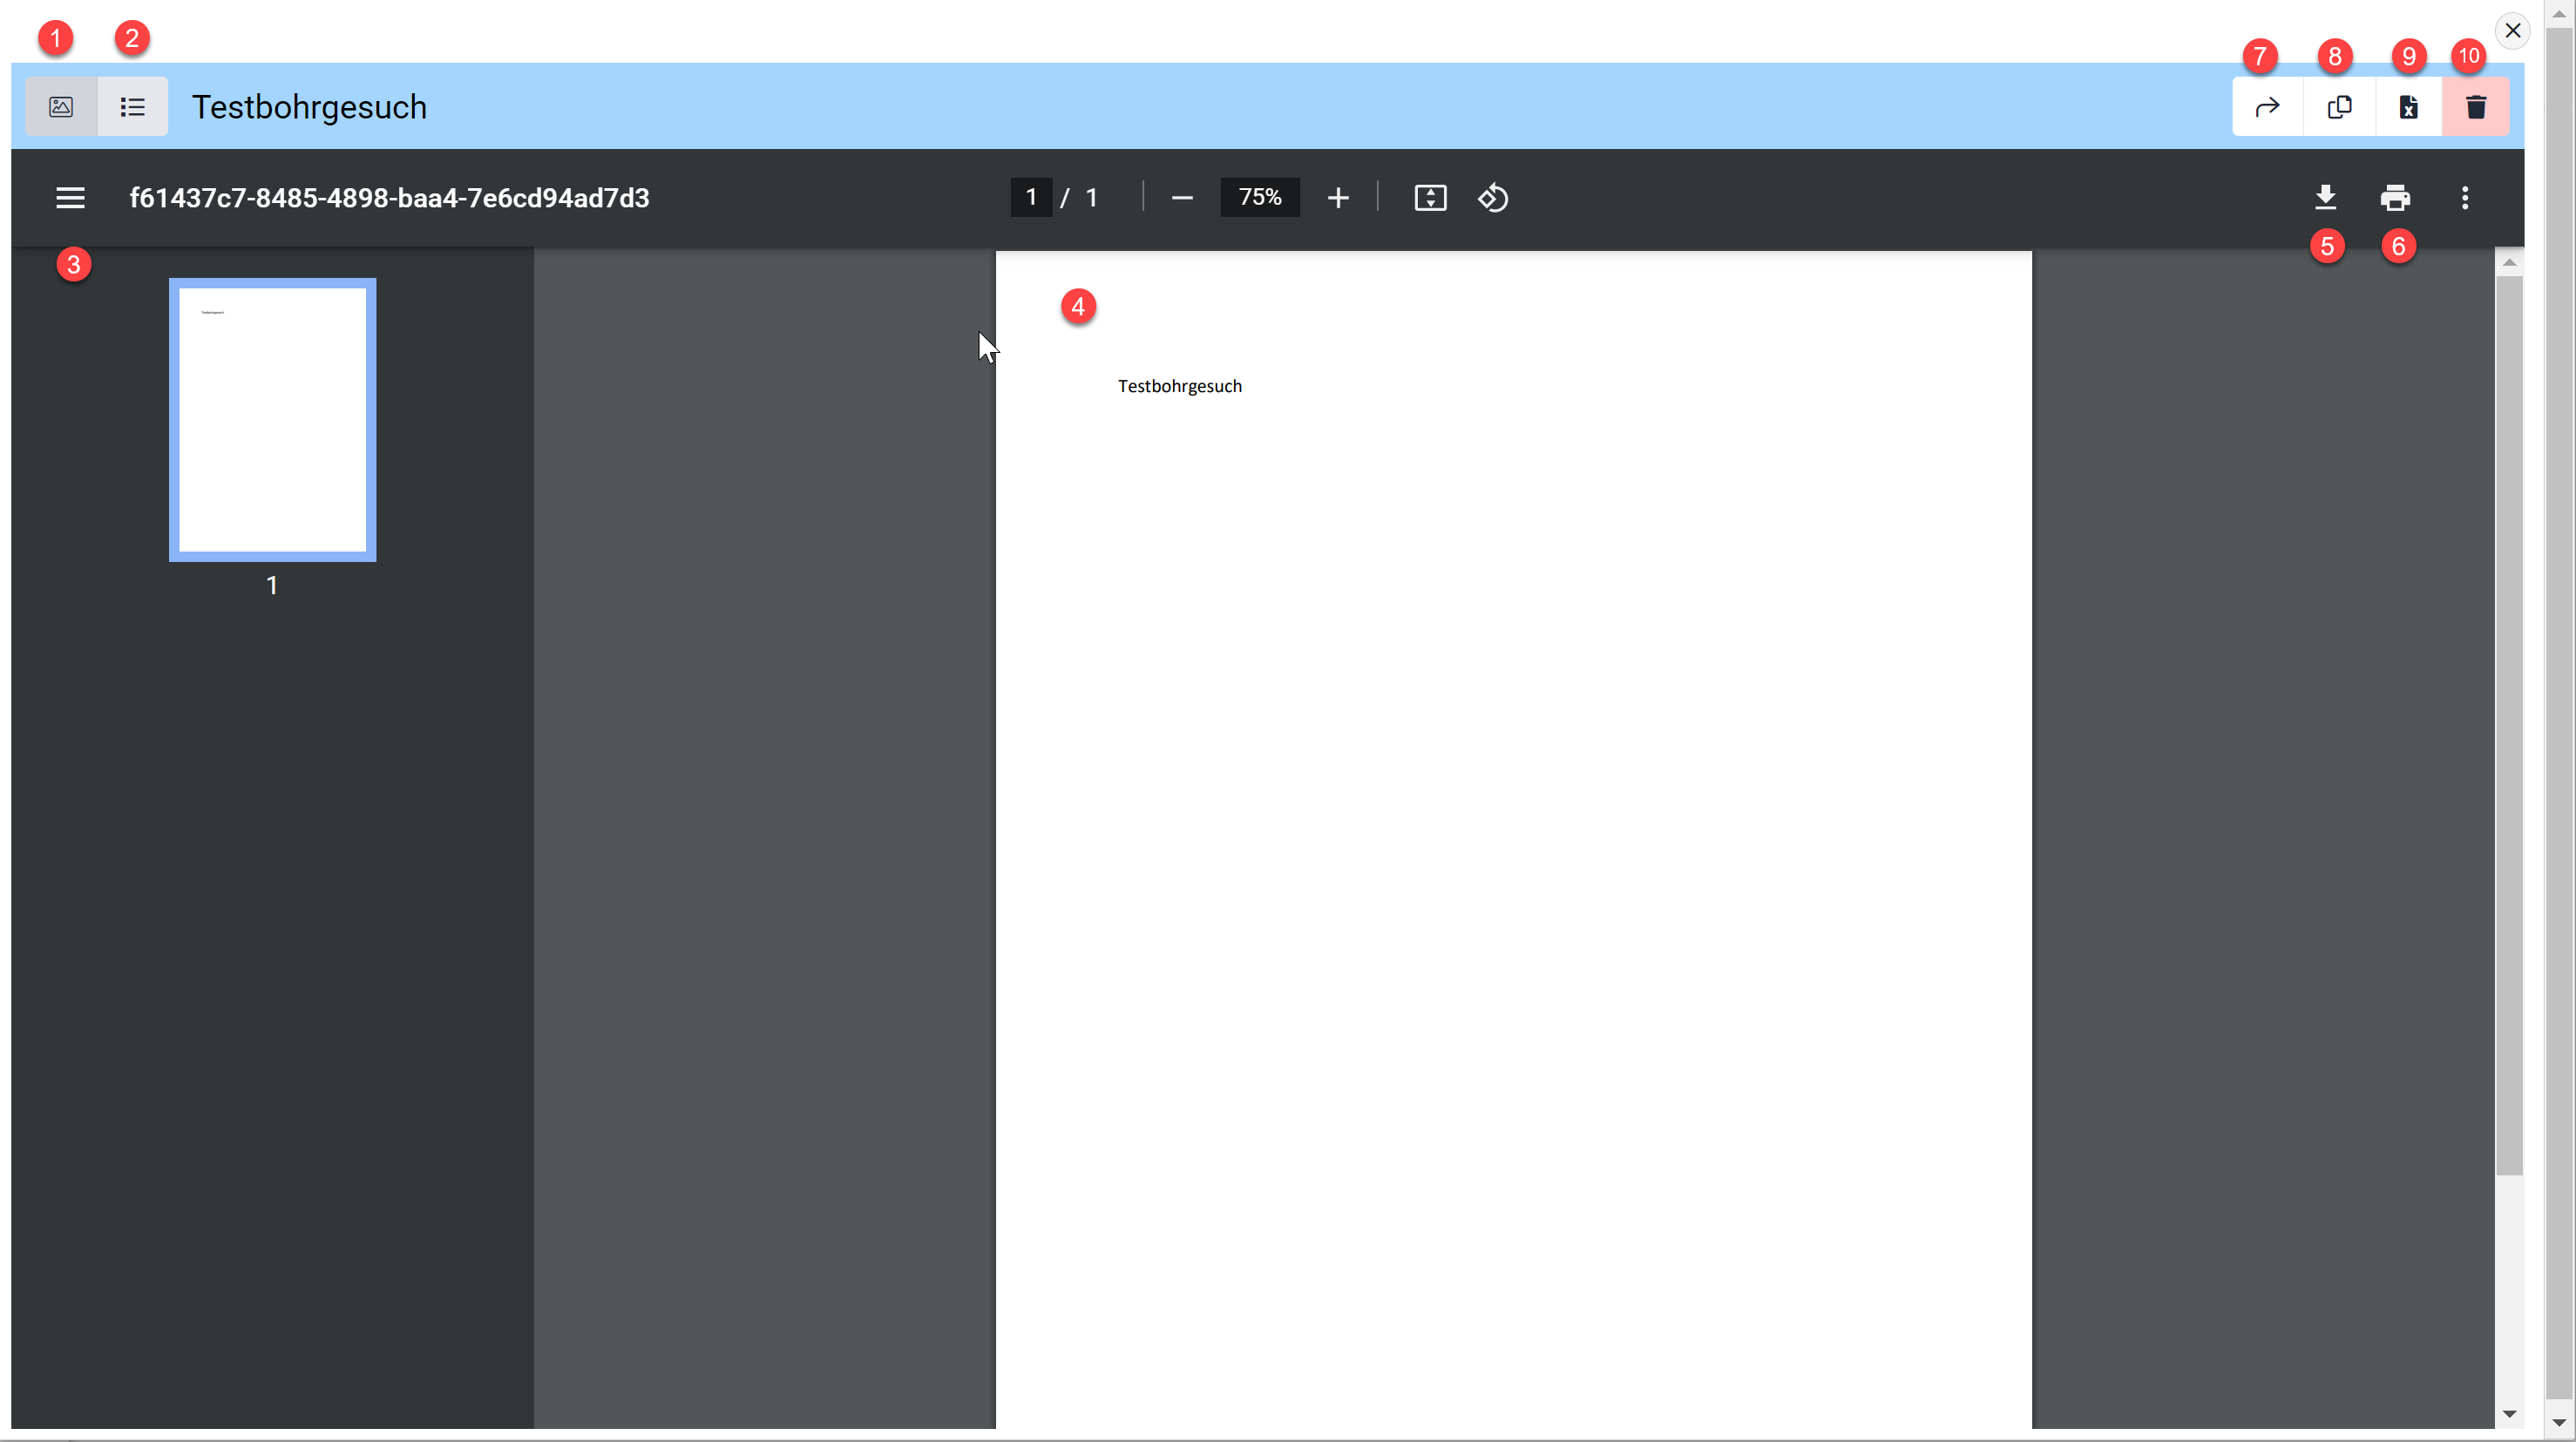
Task: Click the PDF viewer vertical scrollbar thumb
Action: coord(2509,725)
